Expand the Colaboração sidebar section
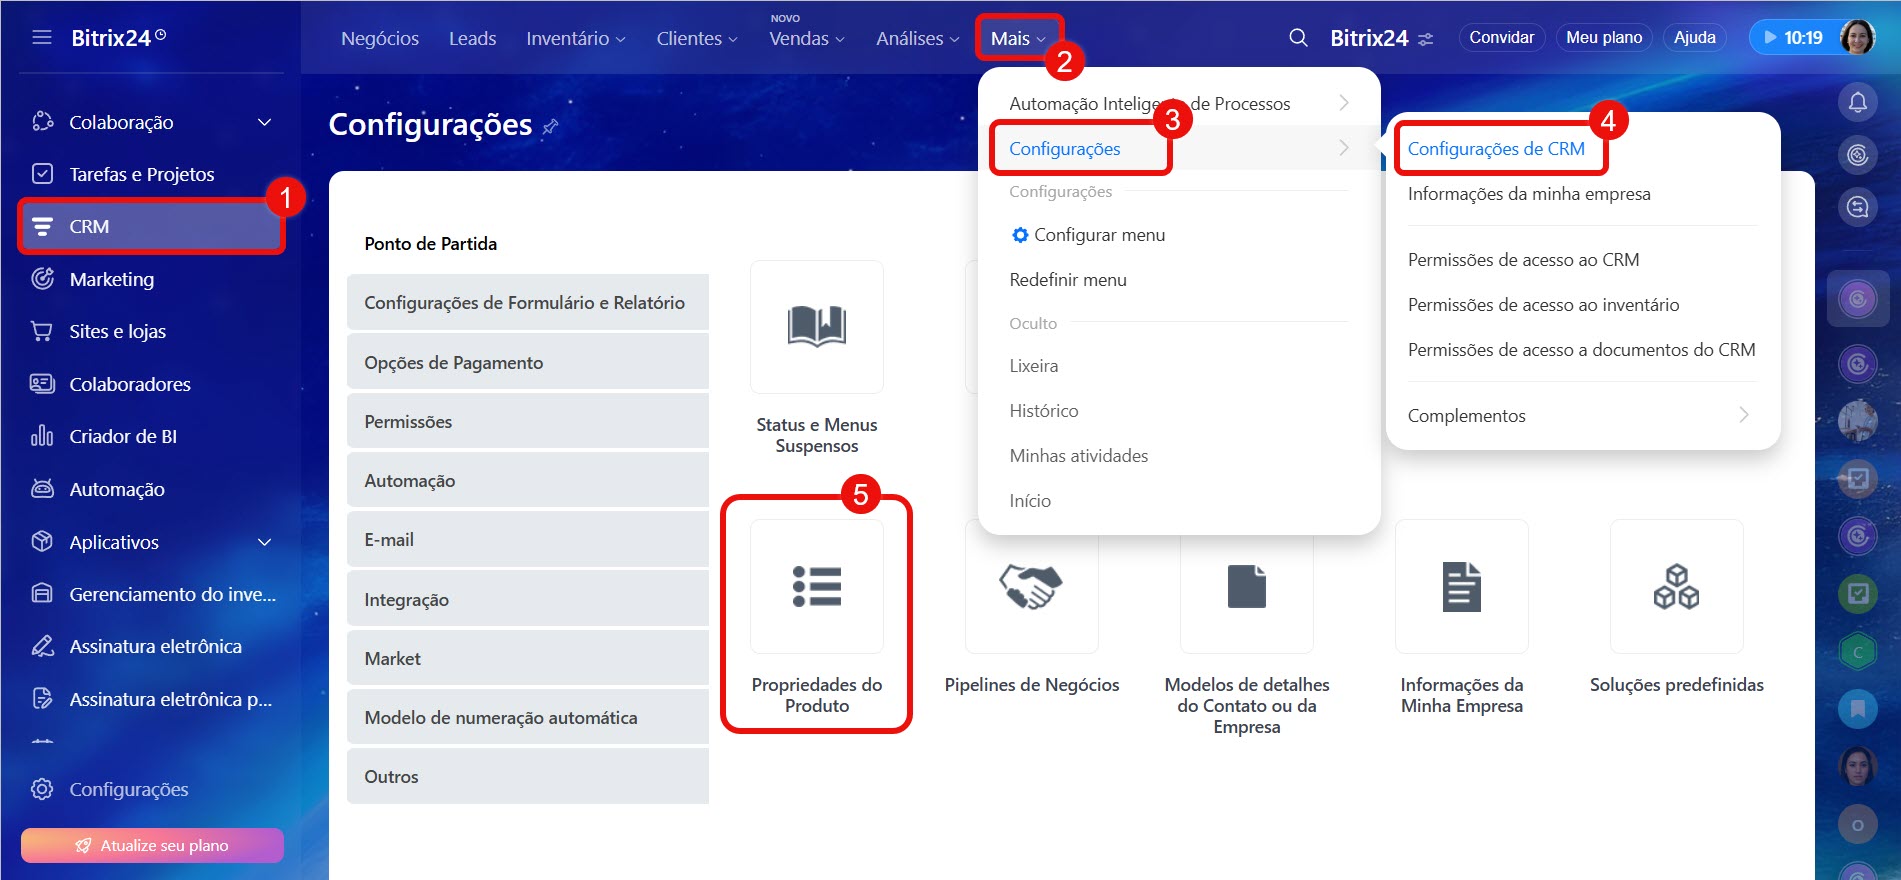The image size is (1901, 880). pos(265,122)
